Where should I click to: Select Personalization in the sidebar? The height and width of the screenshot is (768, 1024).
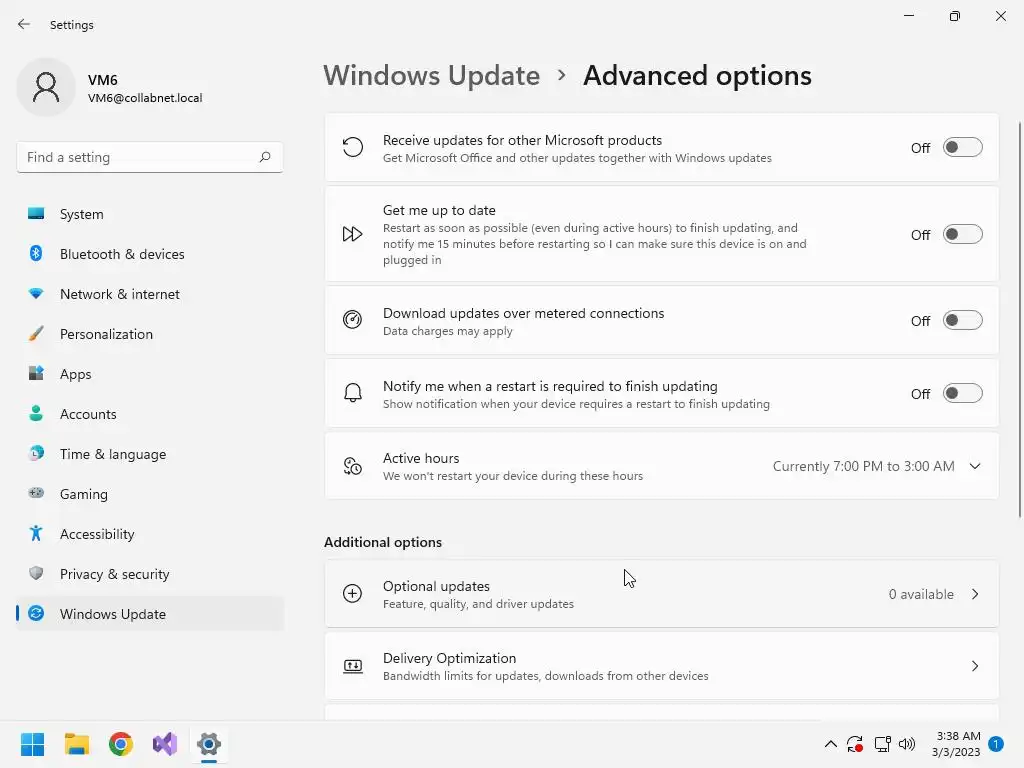[150, 334]
